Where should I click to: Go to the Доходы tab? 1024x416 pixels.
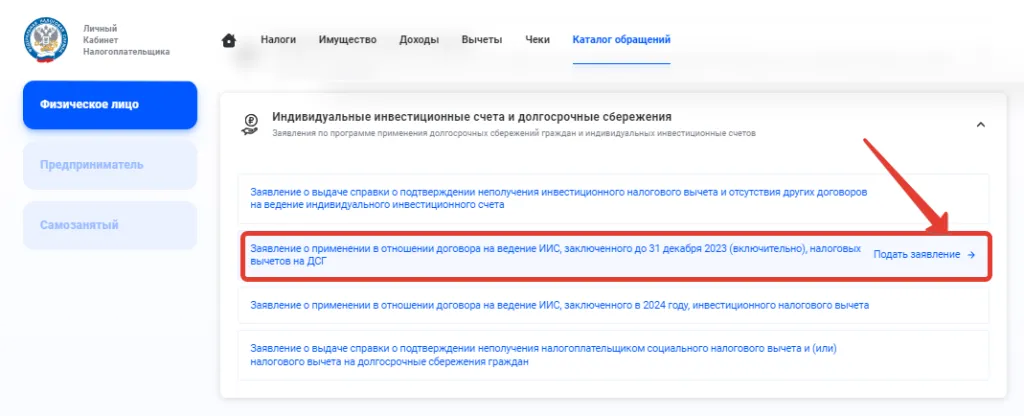(x=419, y=40)
